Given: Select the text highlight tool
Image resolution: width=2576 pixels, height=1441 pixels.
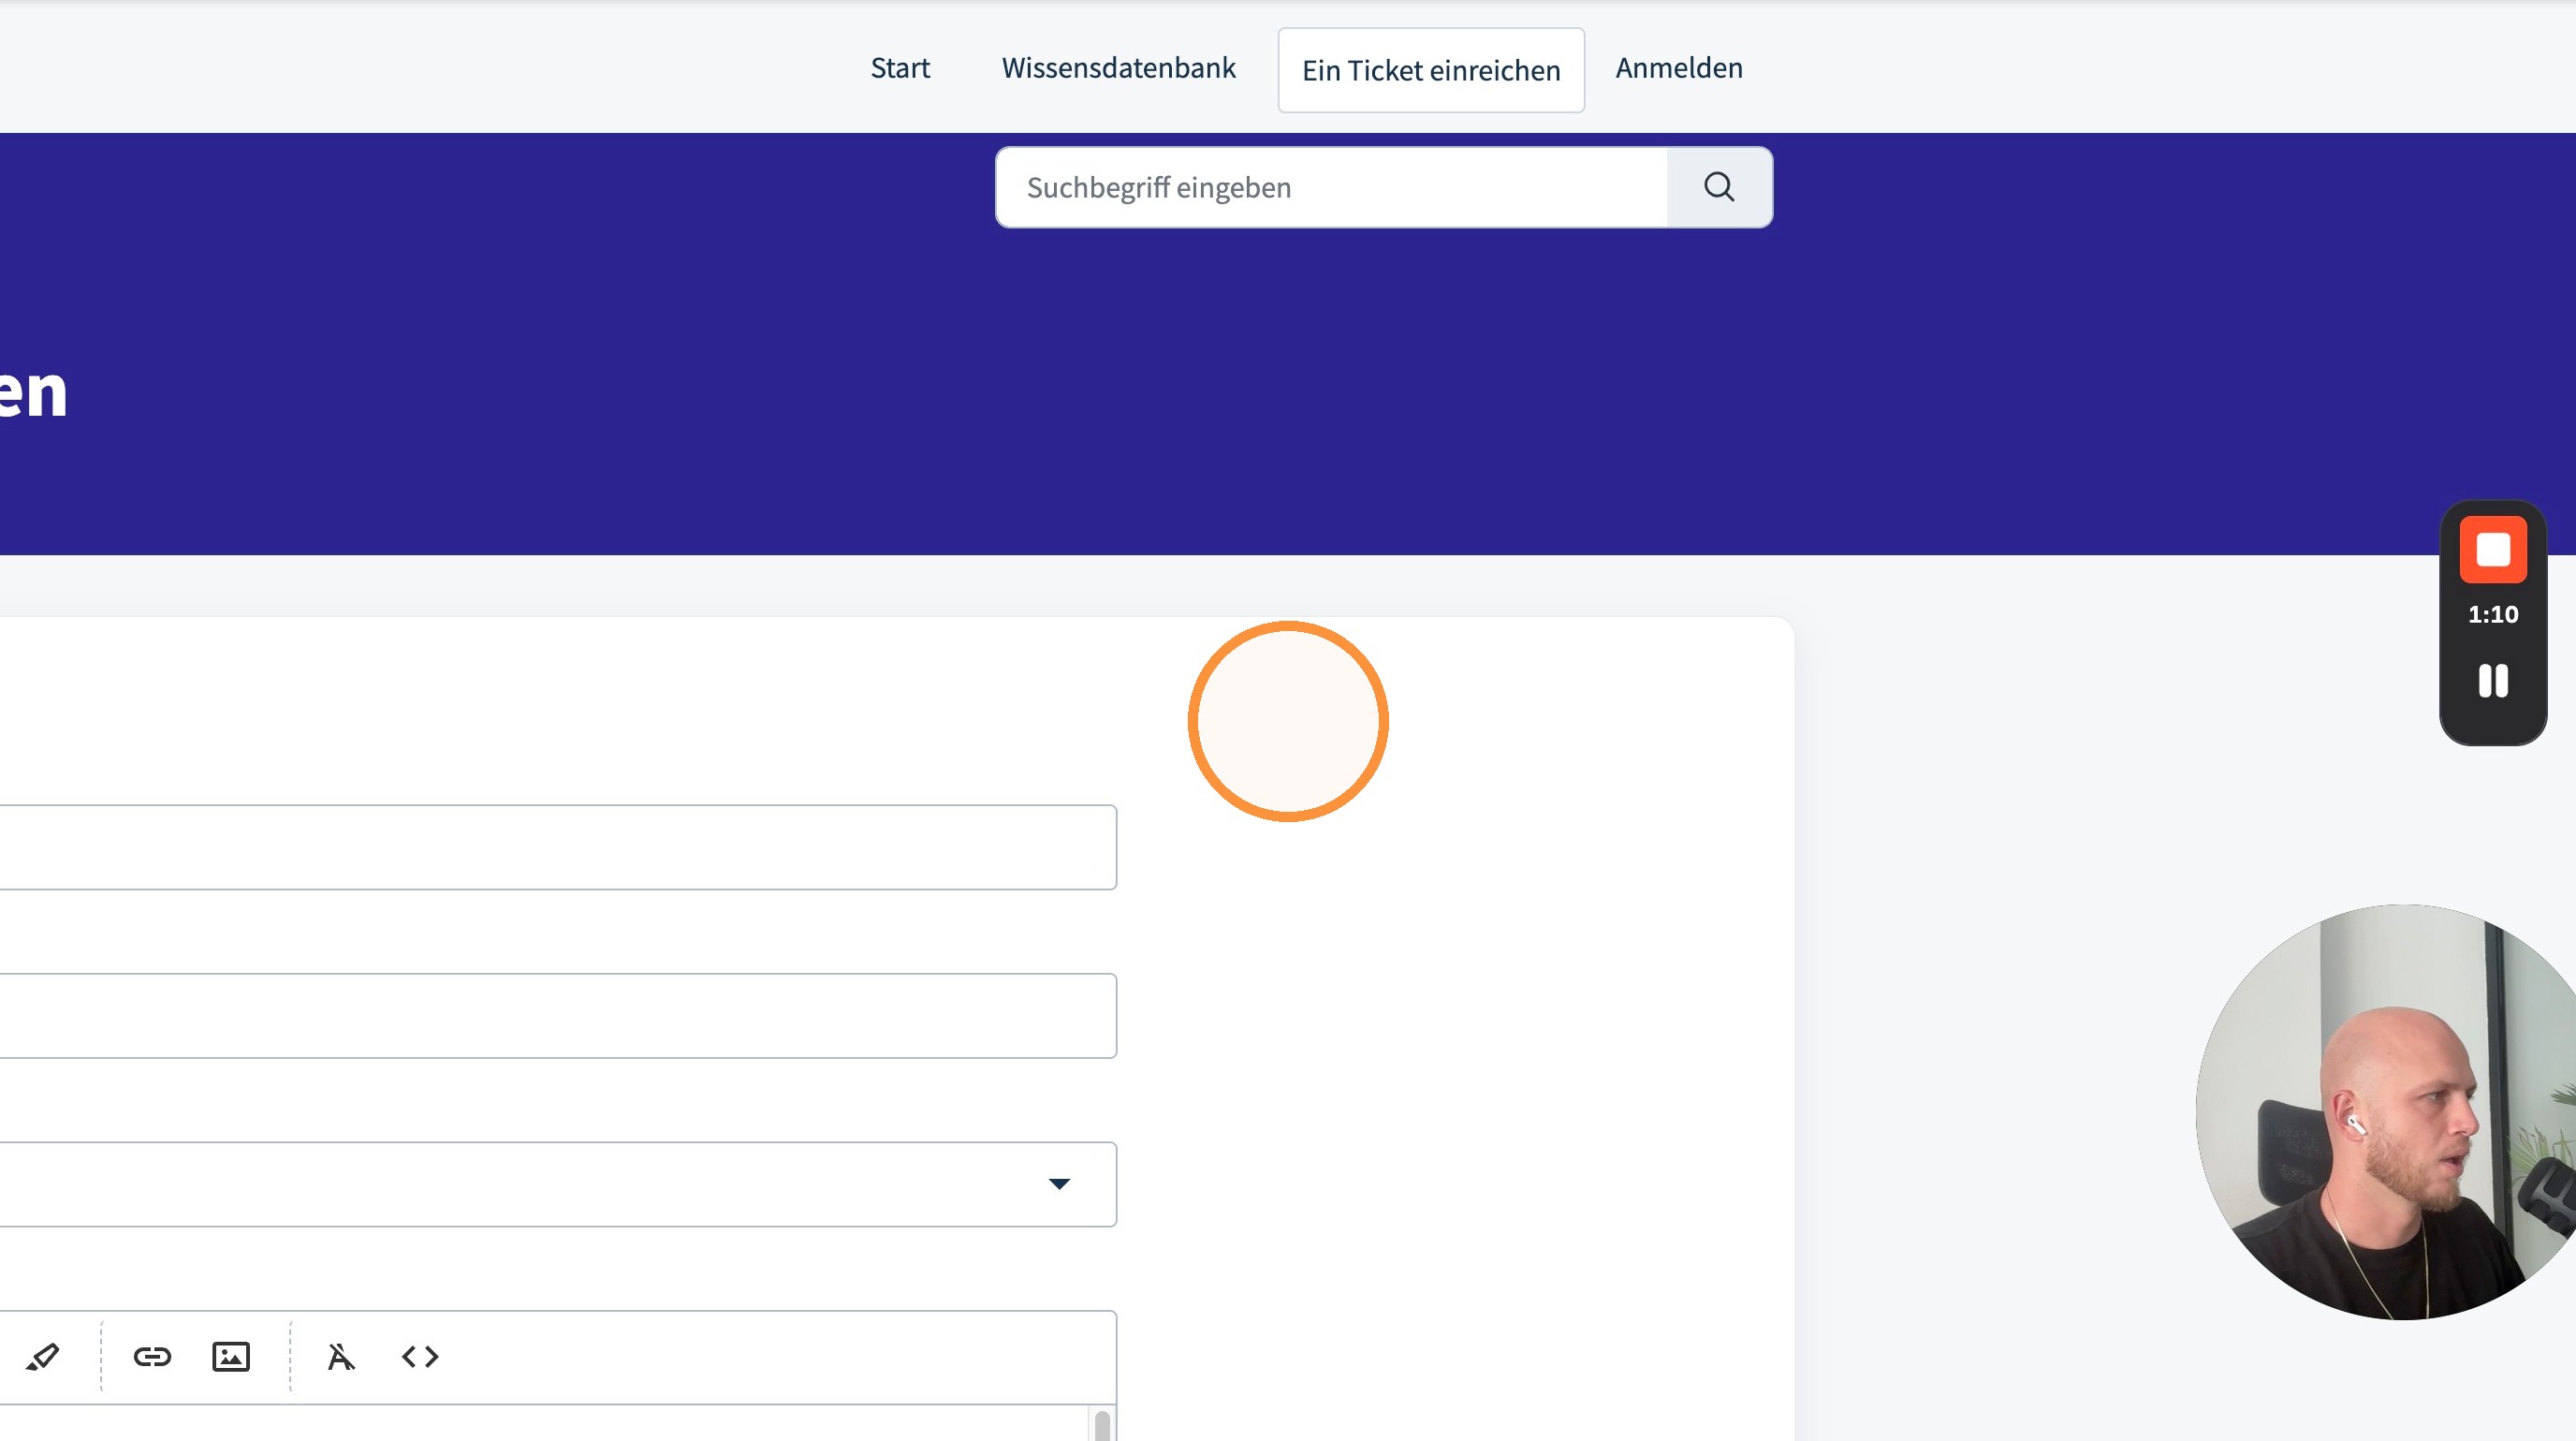Looking at the screenshot, I should tap(42, 1356).
